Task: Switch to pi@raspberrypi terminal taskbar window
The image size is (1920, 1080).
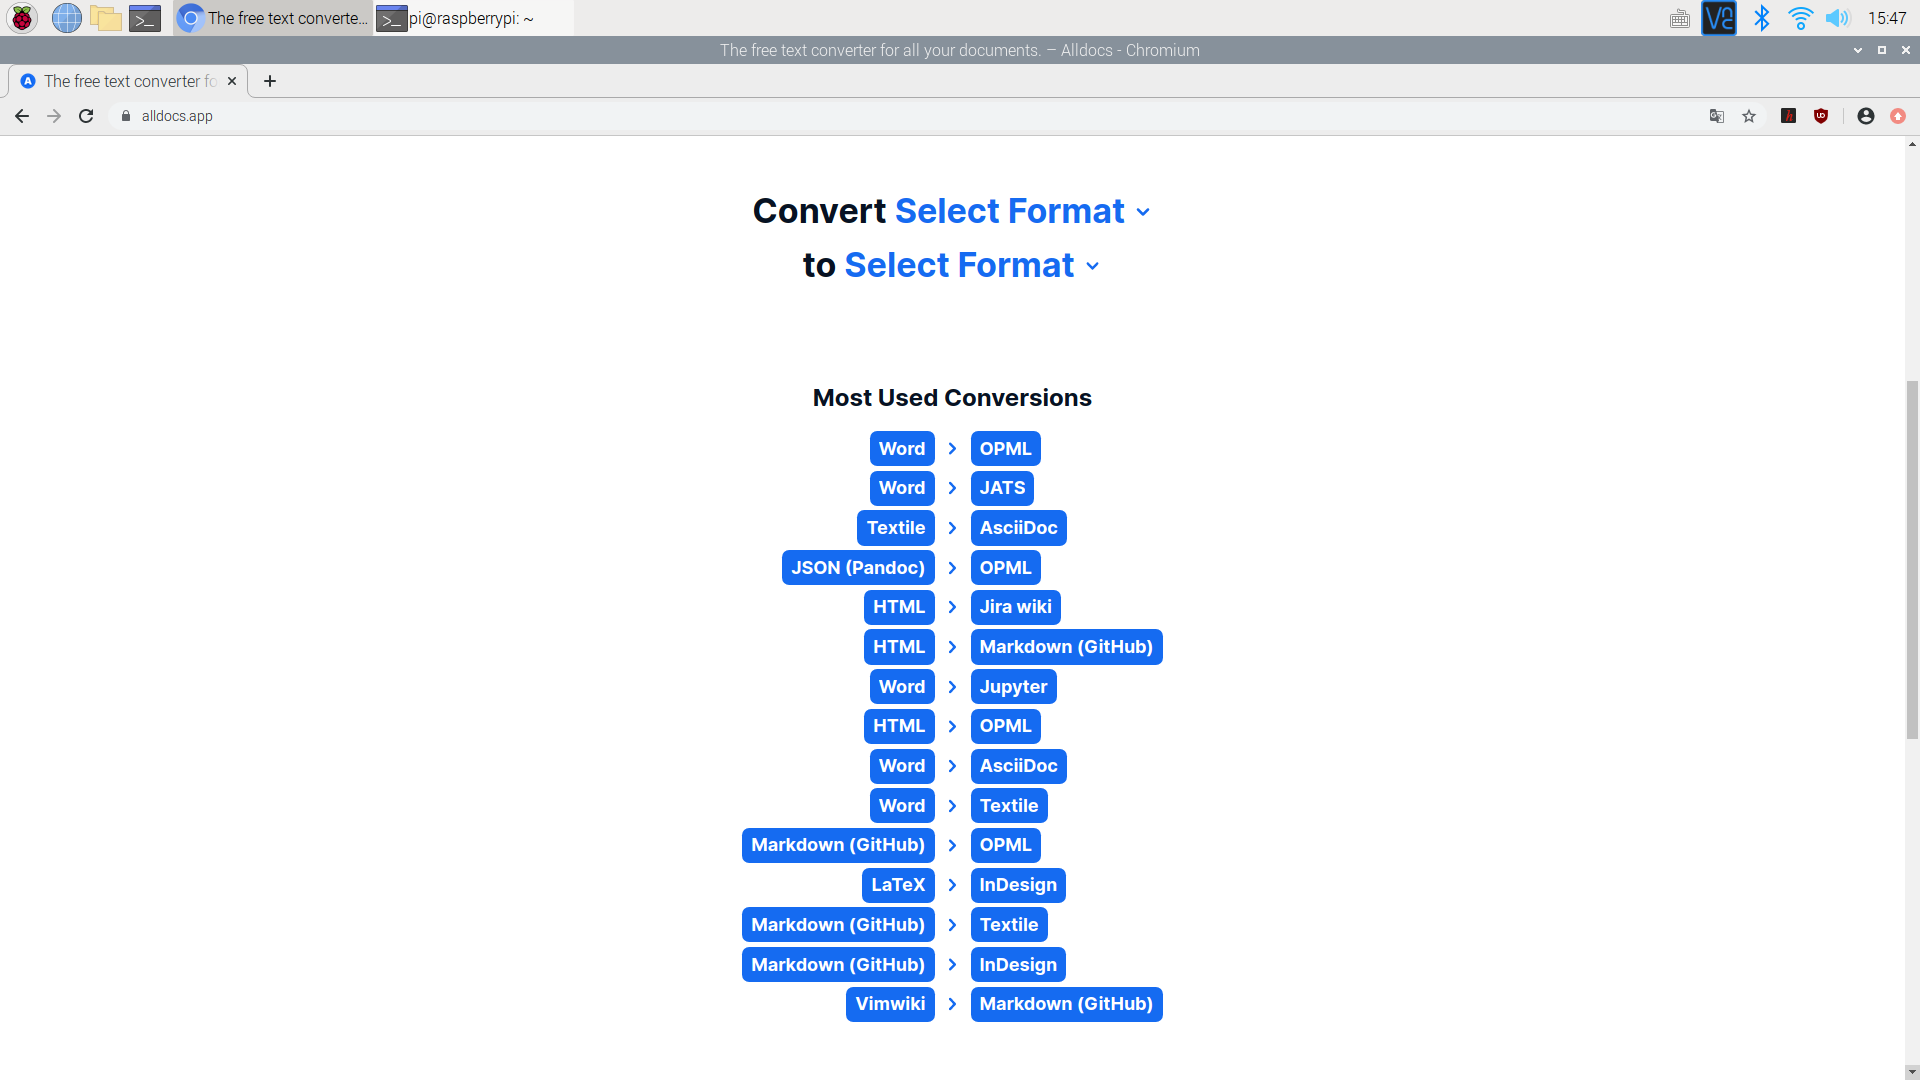Action: click(473, 18)
